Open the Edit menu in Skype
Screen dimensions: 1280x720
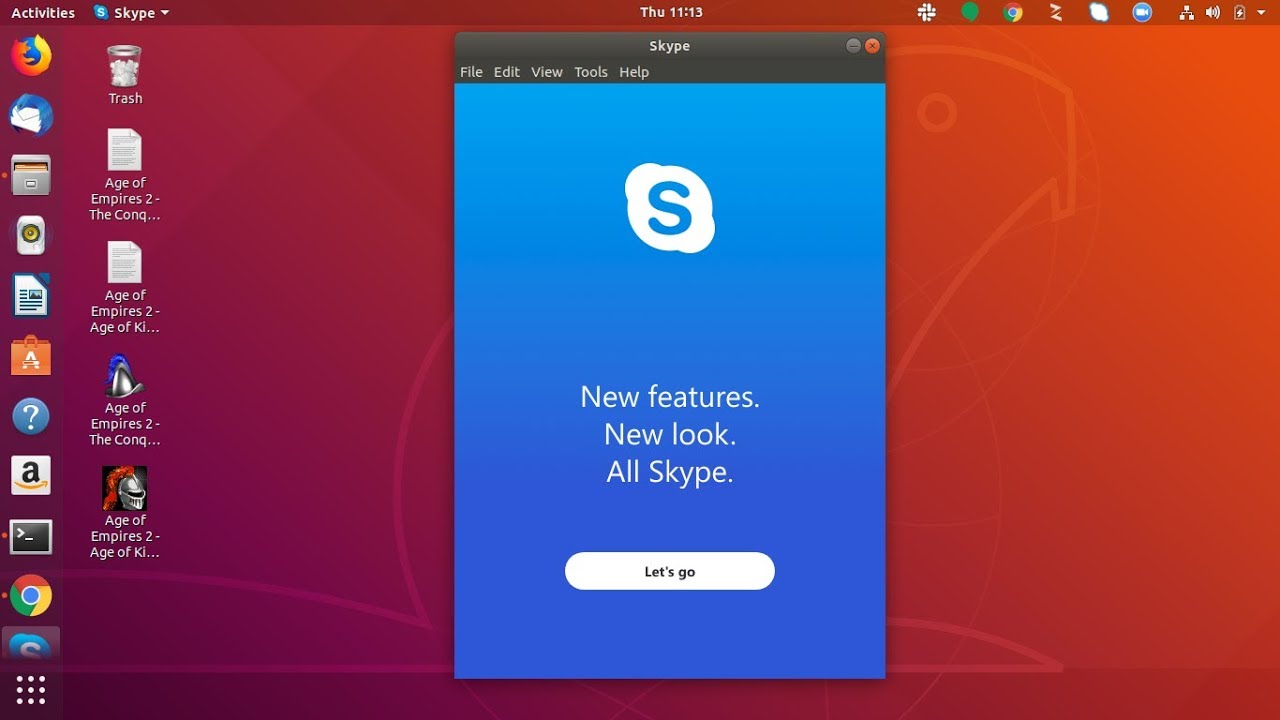point(507,72)
